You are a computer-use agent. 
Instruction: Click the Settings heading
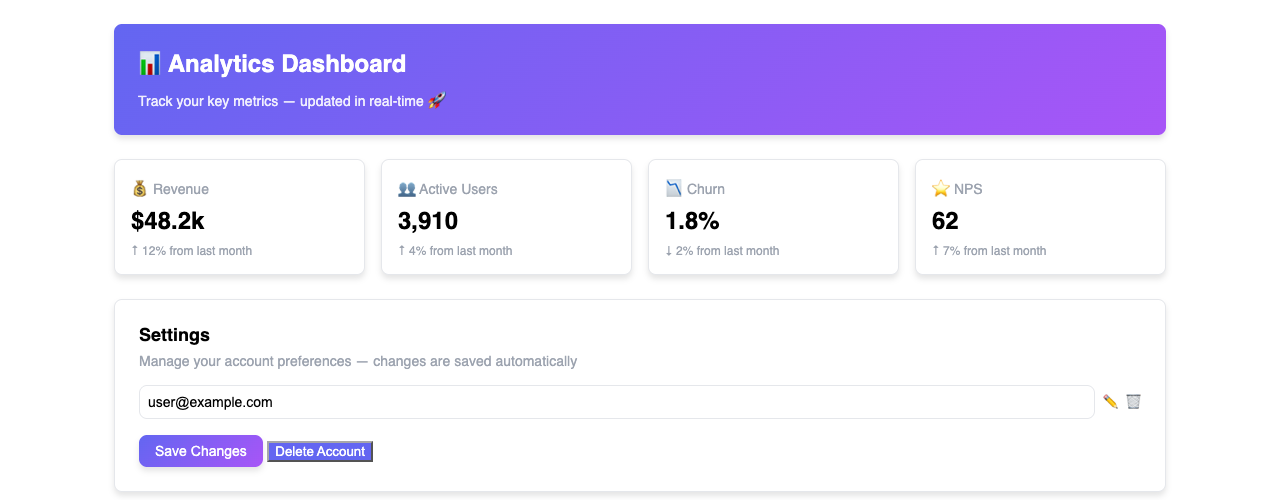(x=174, y=335)
